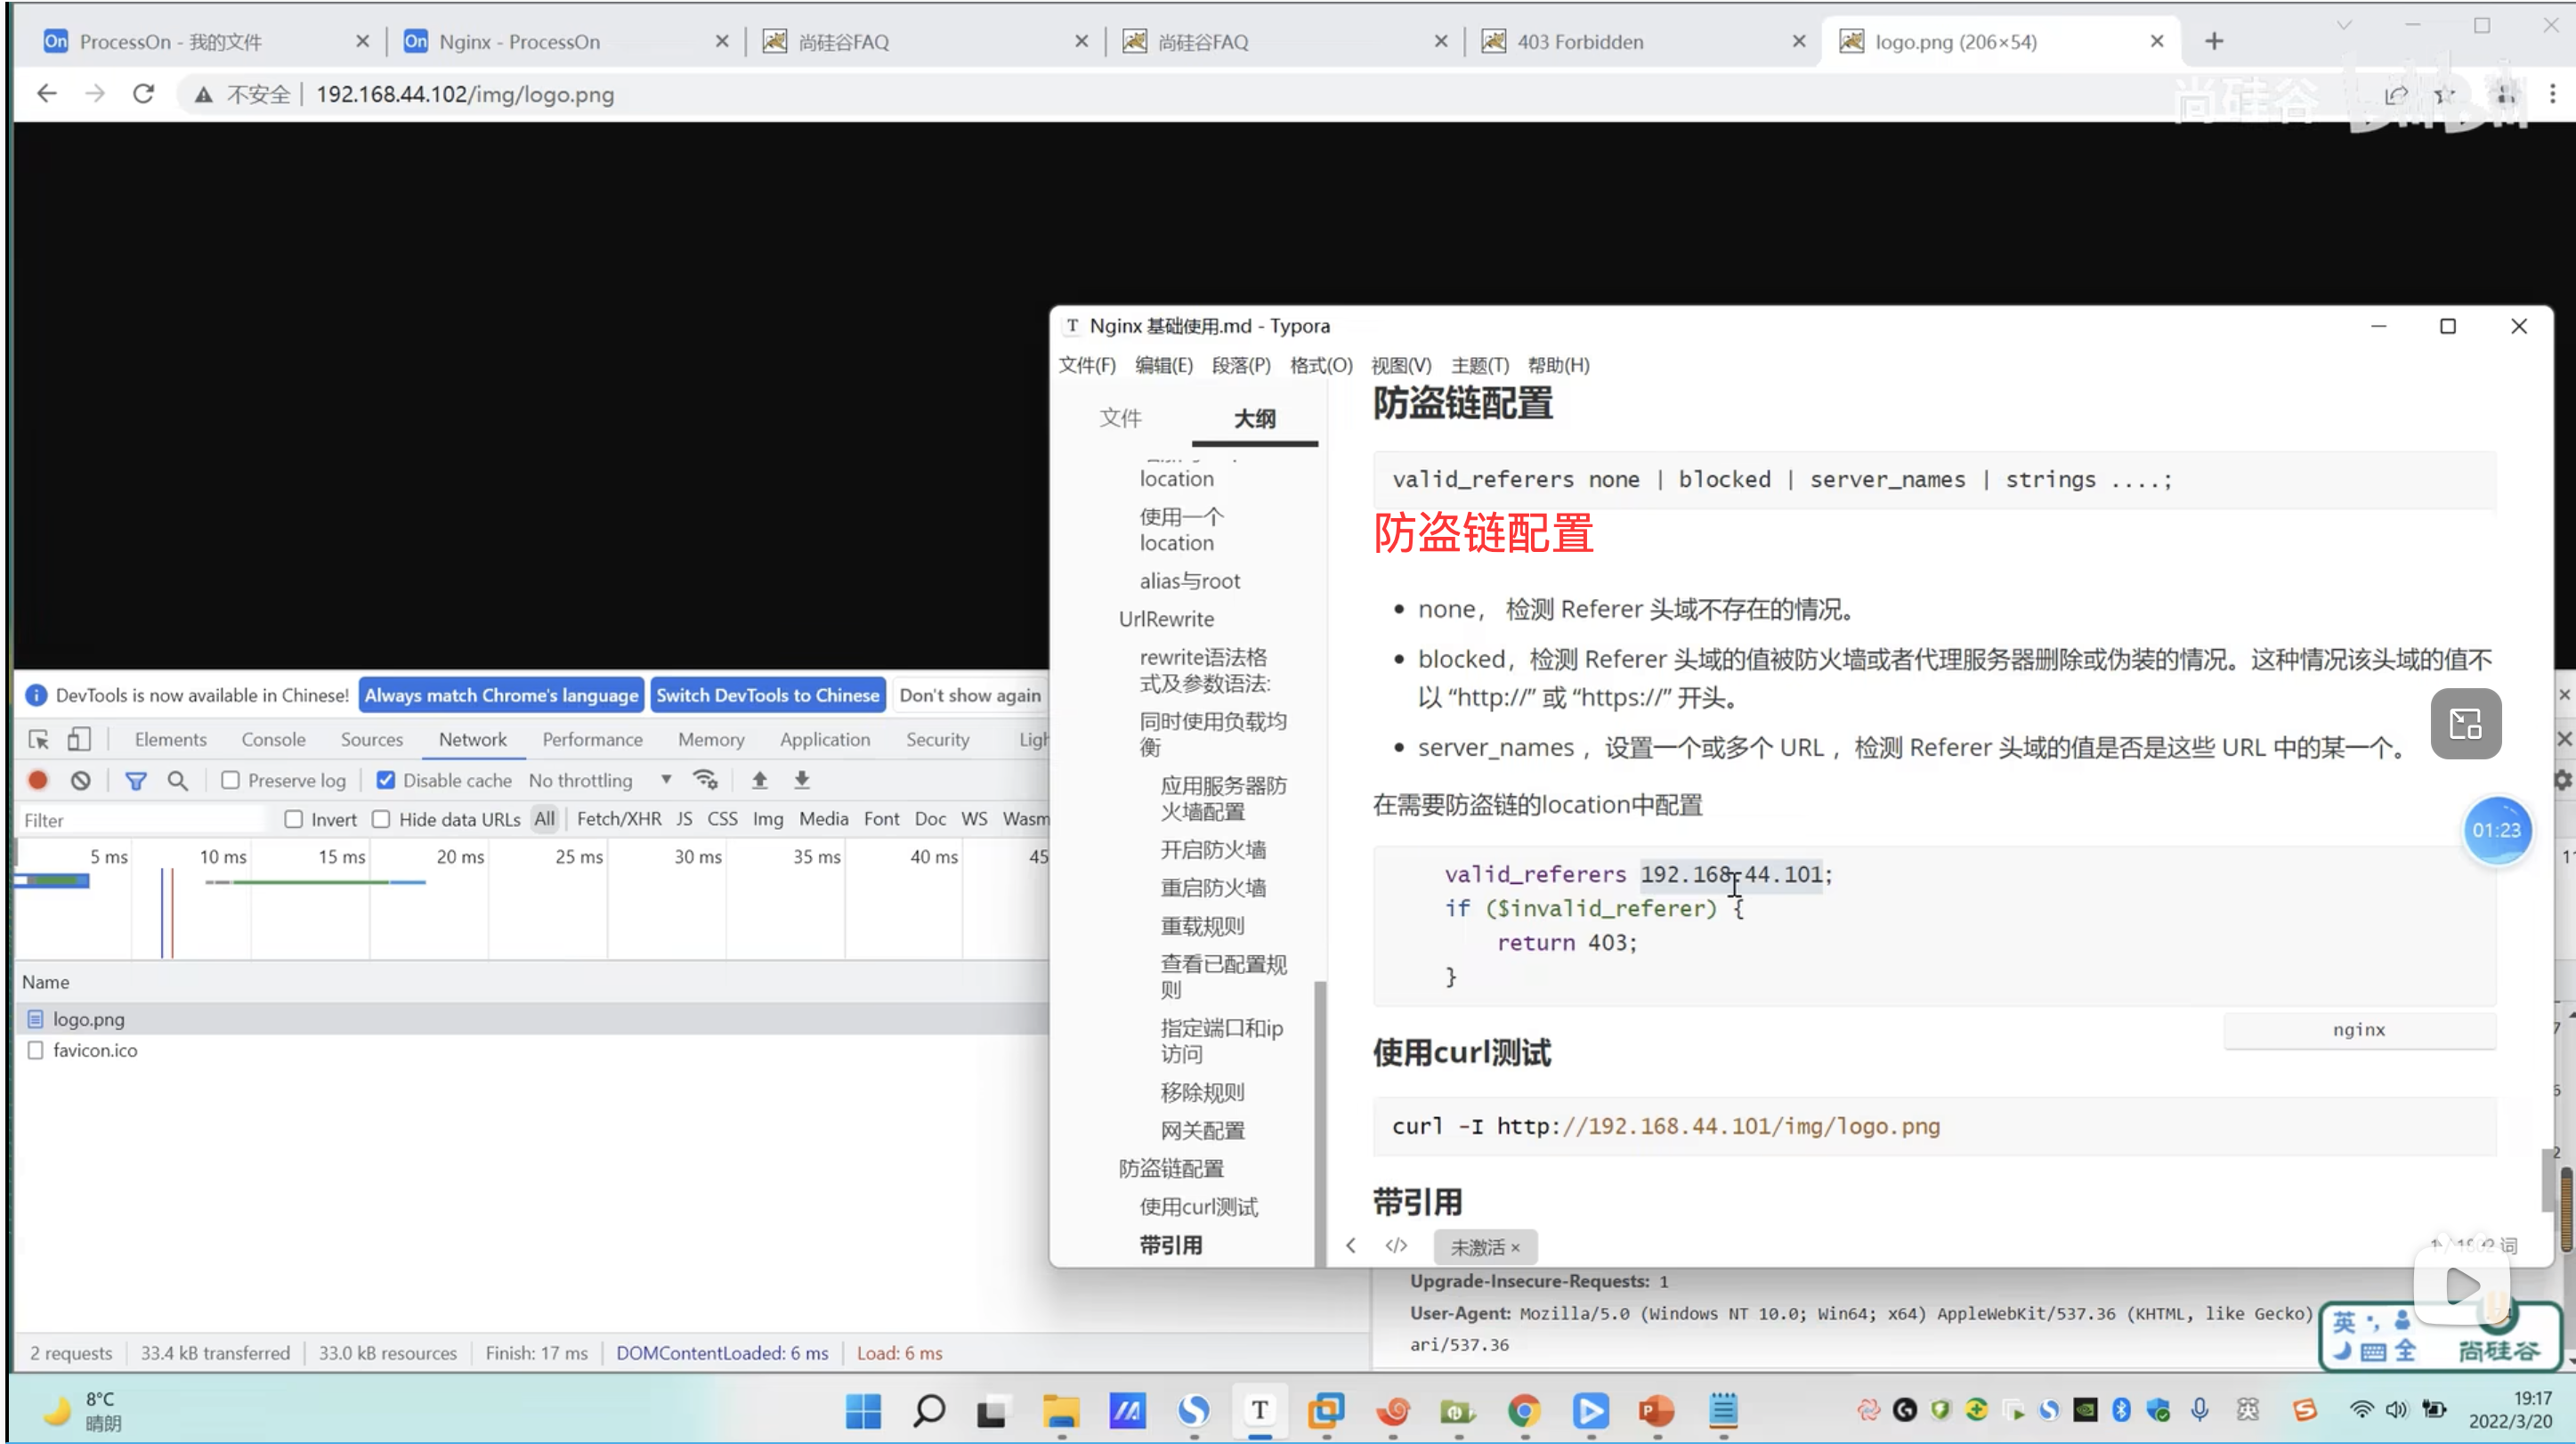2576x1444 pixels.
Task: Enable the Preserve log checkbox
Action: click(231, 780)
